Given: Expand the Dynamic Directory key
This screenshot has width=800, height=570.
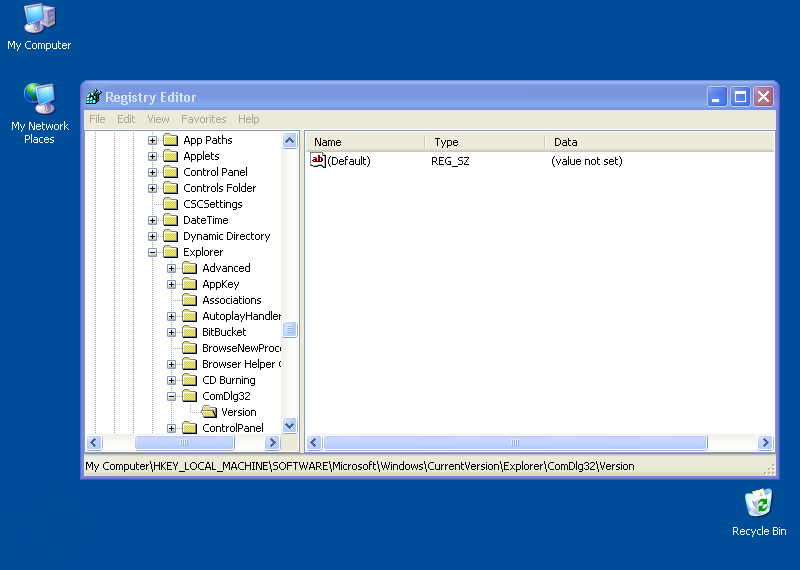Looking at the screenshot, I should pyautogui.click(x=152, y=236).
